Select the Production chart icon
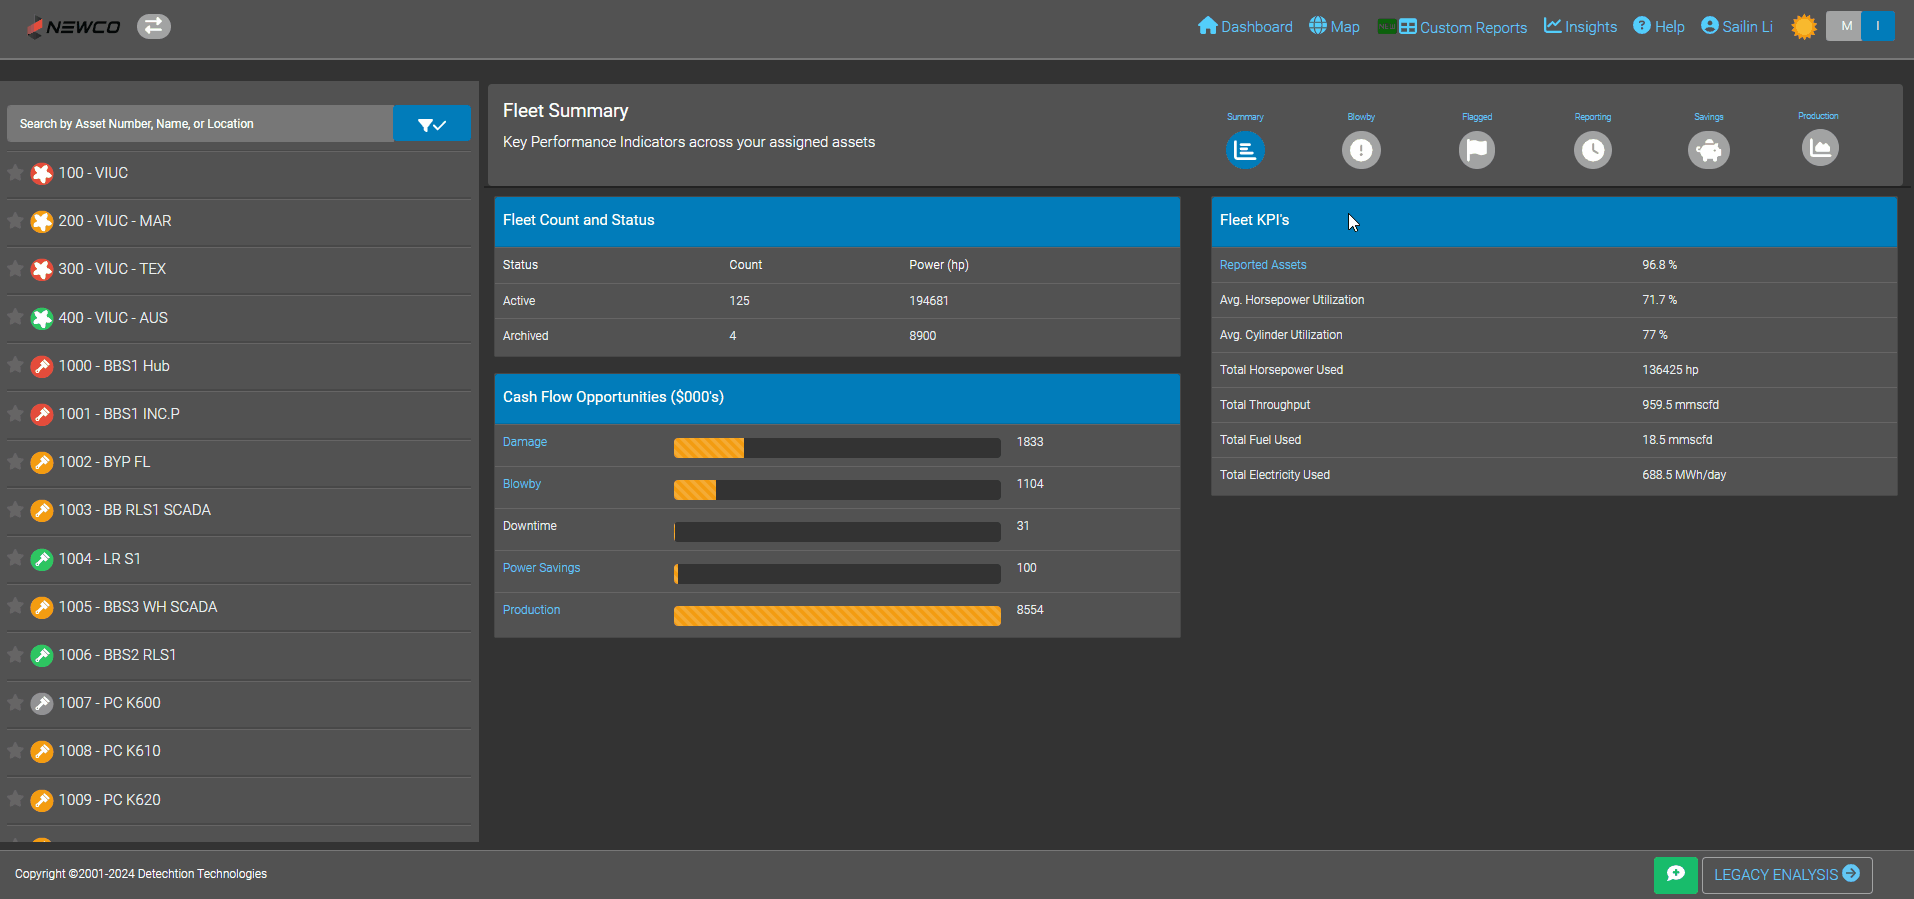 pyautogui.click(x=1820, y=148)
